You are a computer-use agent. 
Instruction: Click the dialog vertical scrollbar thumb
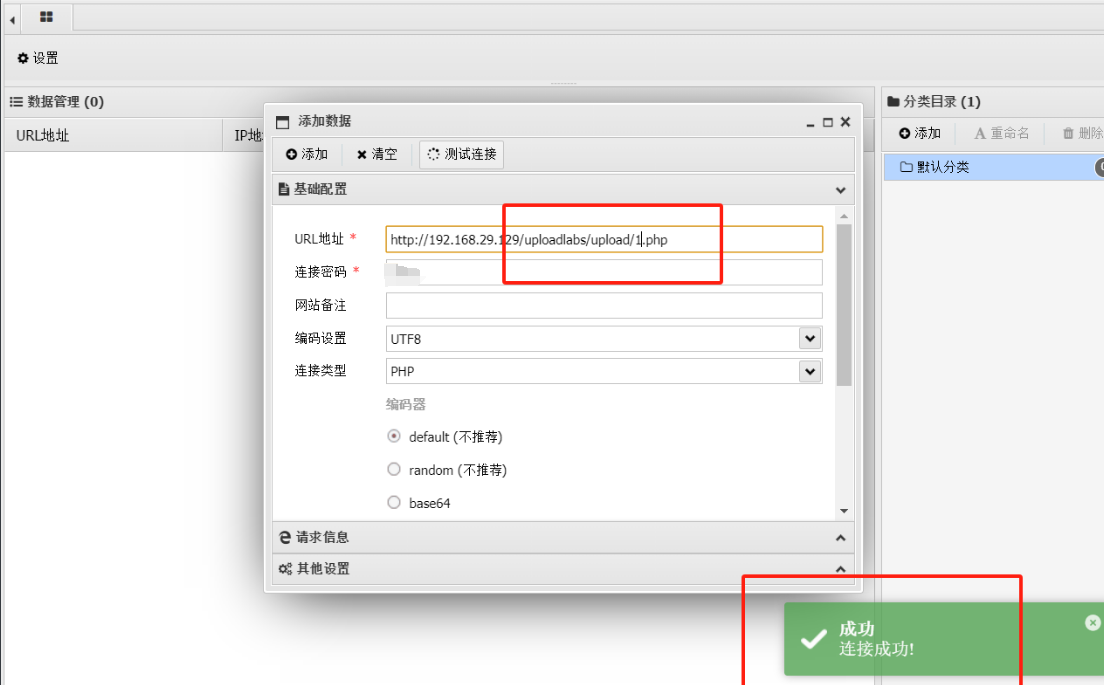[x=844, y=305]
